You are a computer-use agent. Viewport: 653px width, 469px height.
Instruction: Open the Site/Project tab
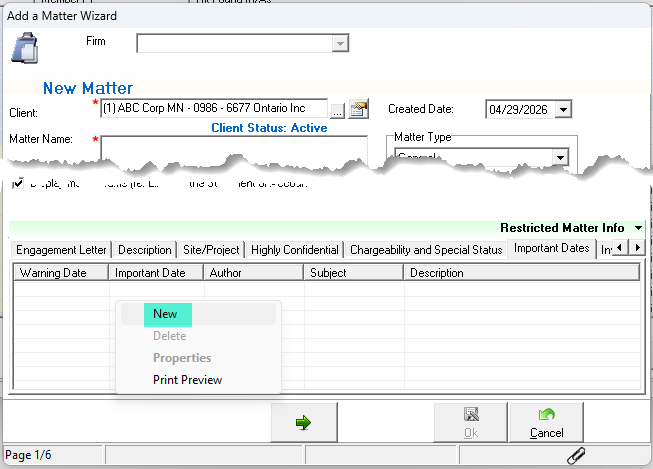click(211, 250)
